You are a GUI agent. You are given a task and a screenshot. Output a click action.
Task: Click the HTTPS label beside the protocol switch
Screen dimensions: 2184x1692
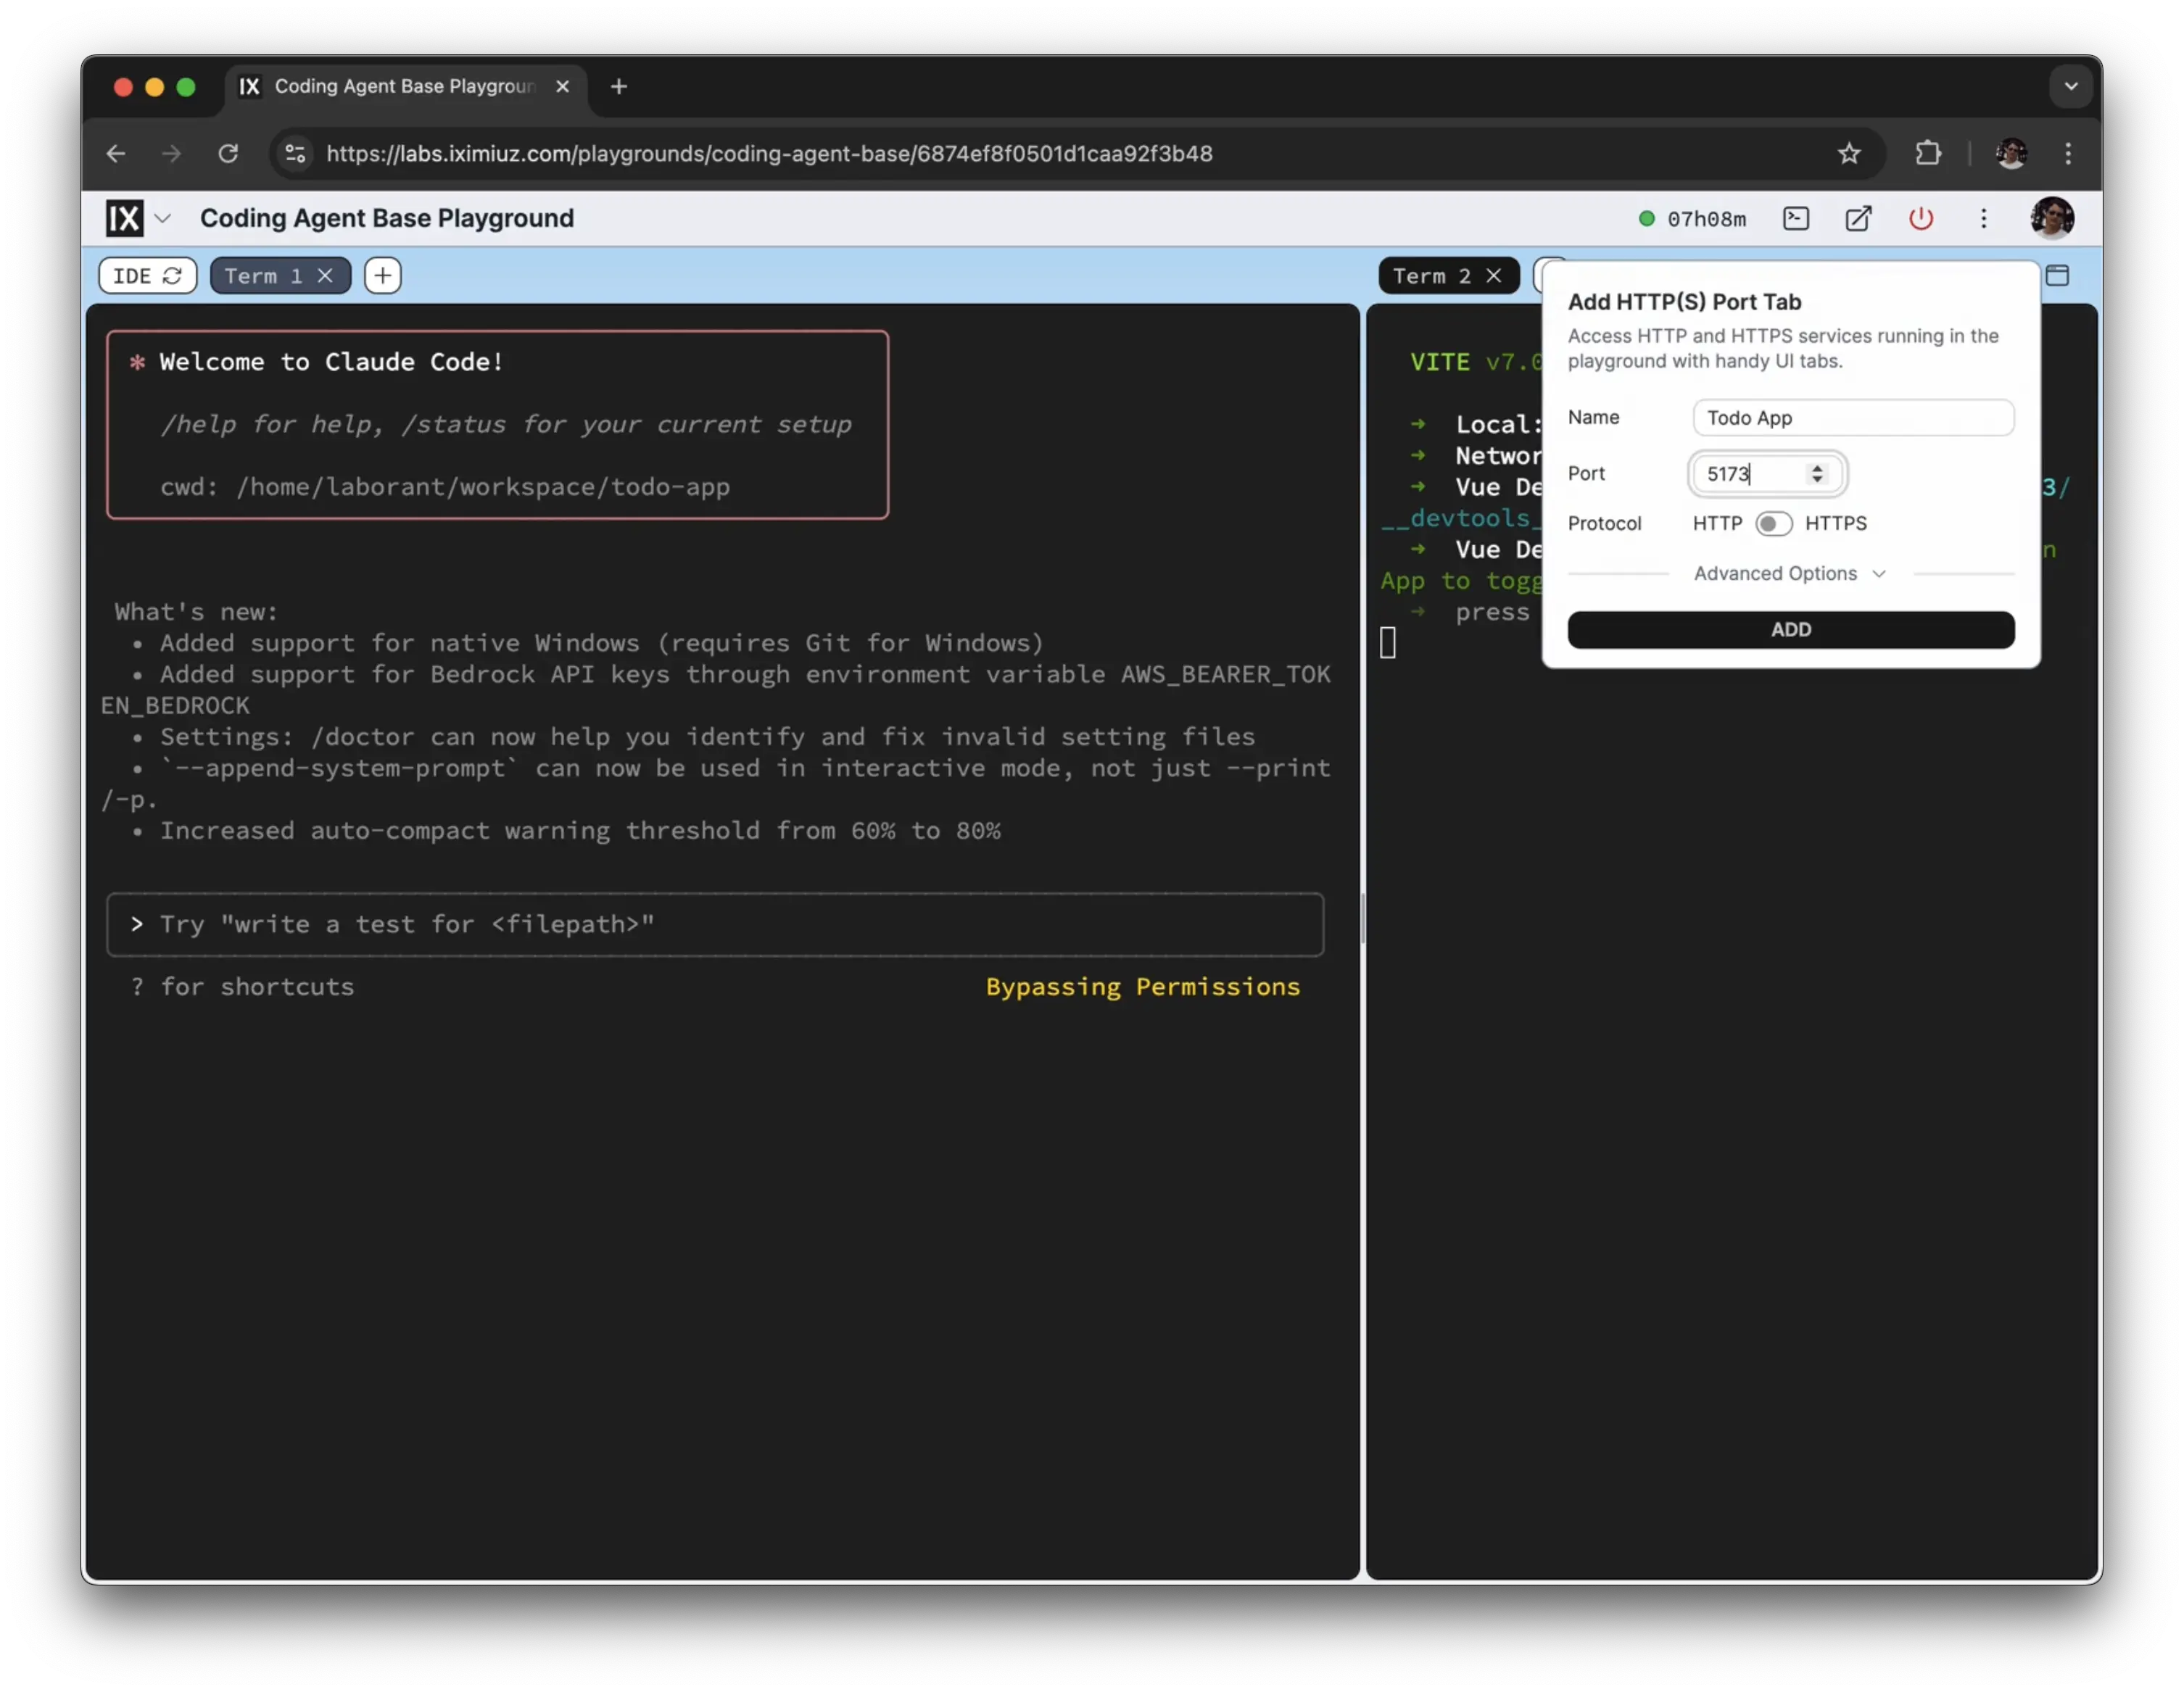click(1835, 524)
